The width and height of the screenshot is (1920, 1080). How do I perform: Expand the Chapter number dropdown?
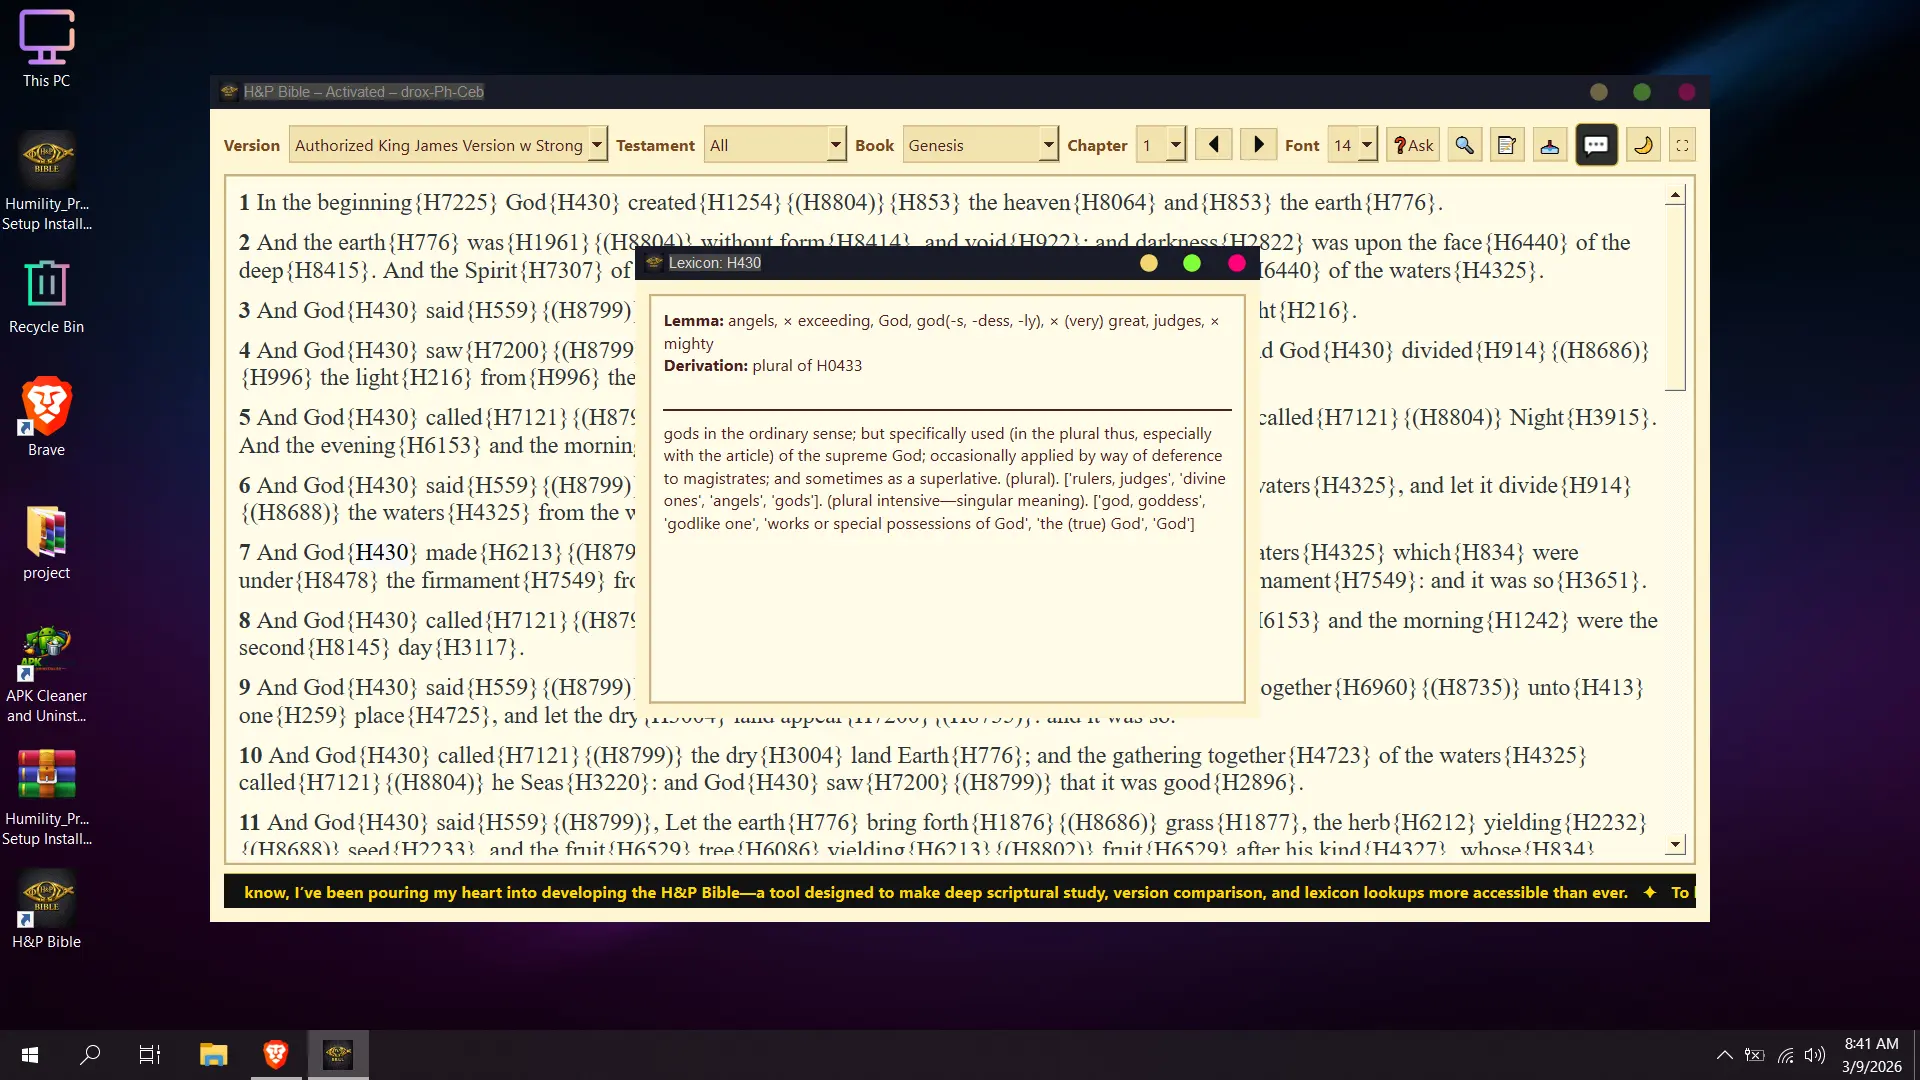(x=1161, y=145)
